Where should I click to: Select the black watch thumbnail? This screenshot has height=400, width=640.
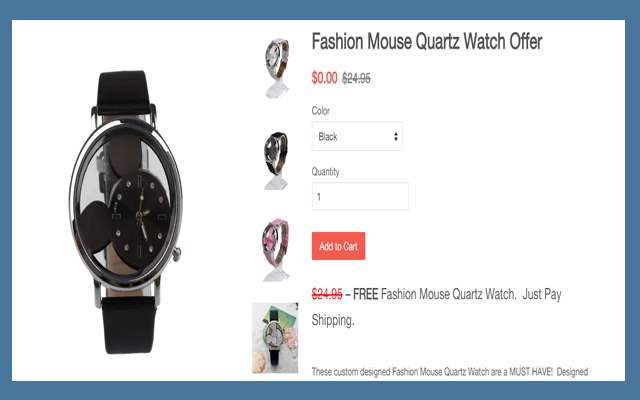(x=276, y=160)
